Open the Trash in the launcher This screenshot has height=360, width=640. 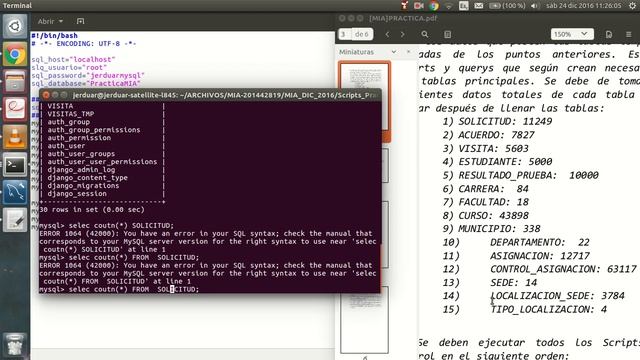pyautogui.click(x=15, y=345)
